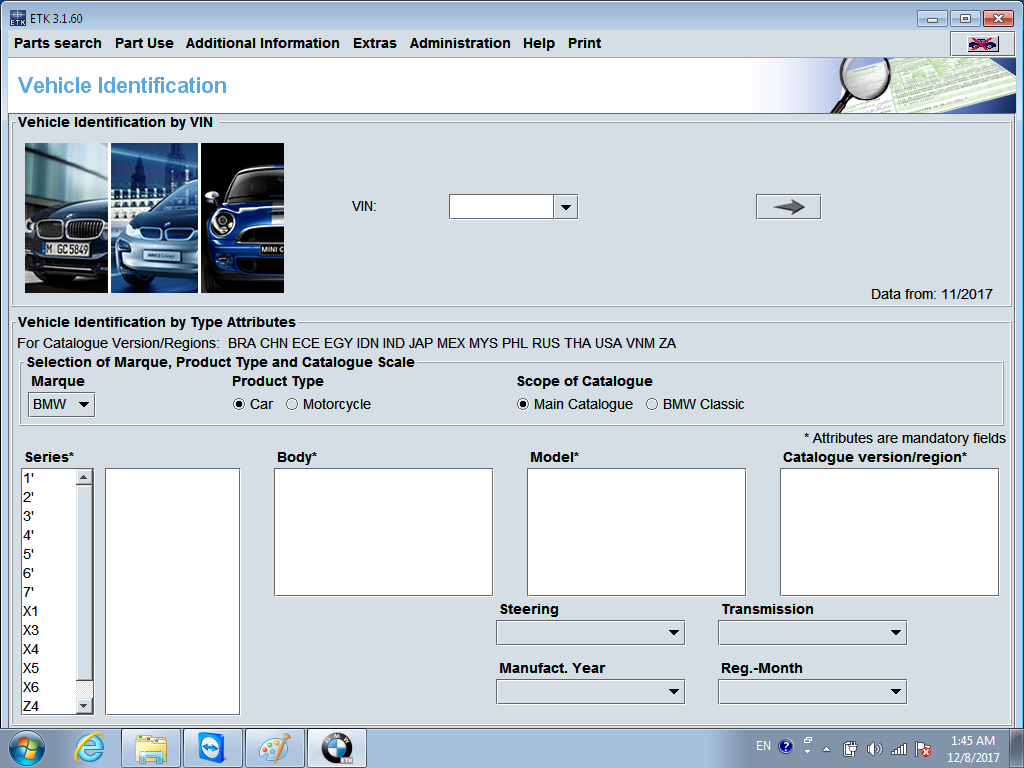The width and height of the screenshot is (1024, 768).
Task: Select series 4' in the list
Action: pyautogui.click(x=49, y=535)
